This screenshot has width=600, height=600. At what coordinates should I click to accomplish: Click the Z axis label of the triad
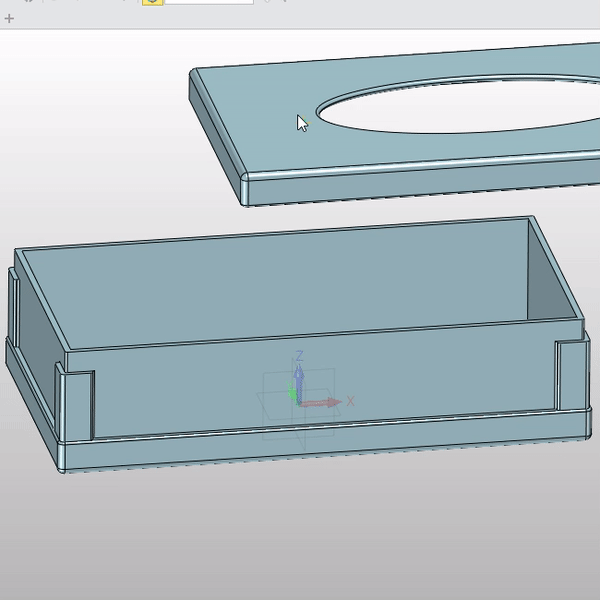coord(300,356)
